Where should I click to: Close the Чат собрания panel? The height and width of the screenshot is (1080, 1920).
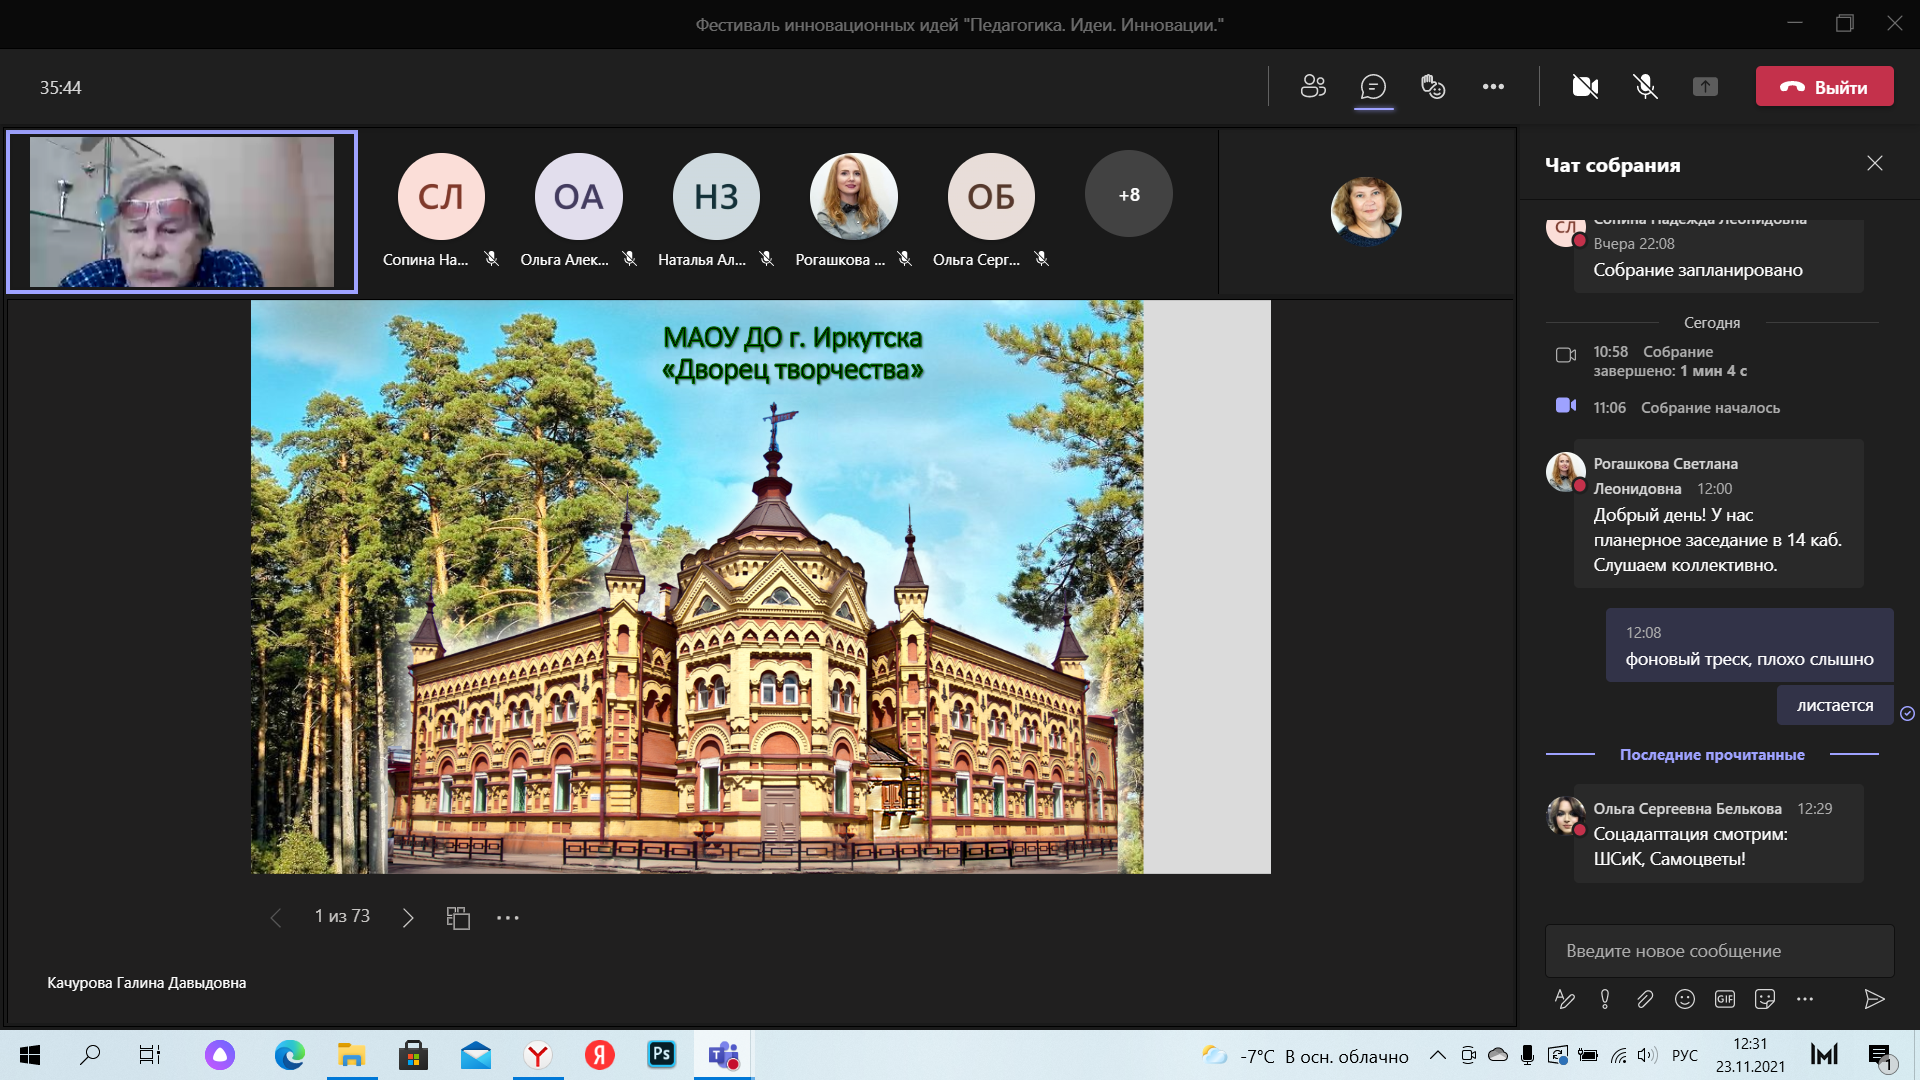(x=1874, y=163)
